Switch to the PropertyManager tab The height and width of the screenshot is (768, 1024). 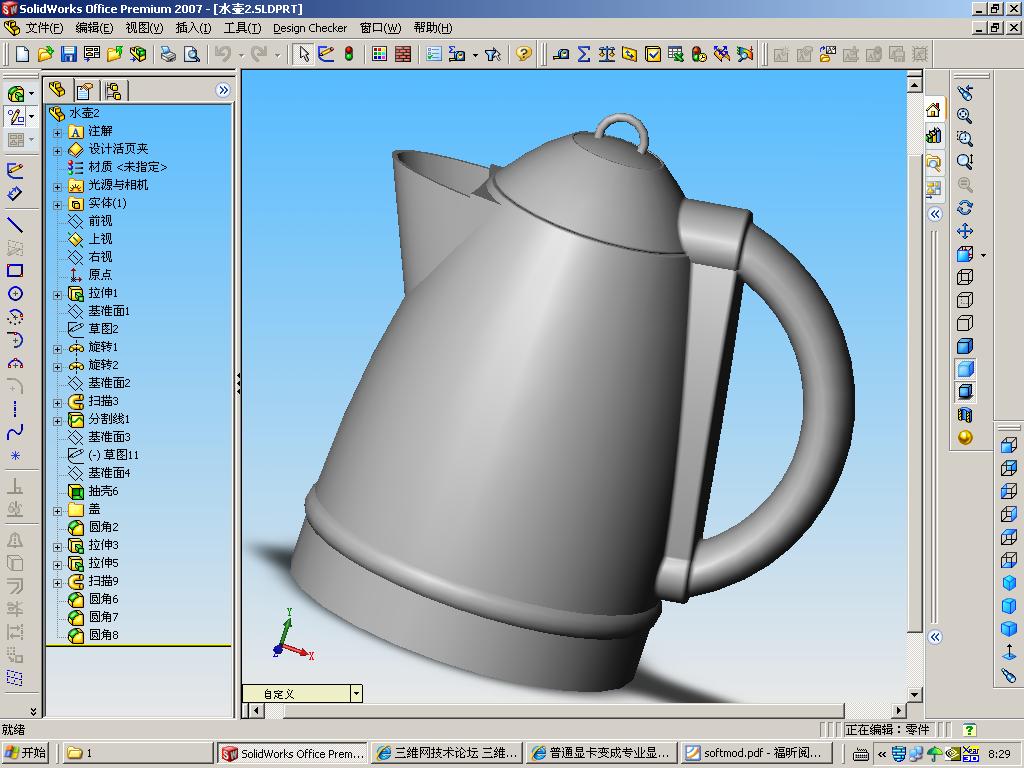tap(85, 90)
